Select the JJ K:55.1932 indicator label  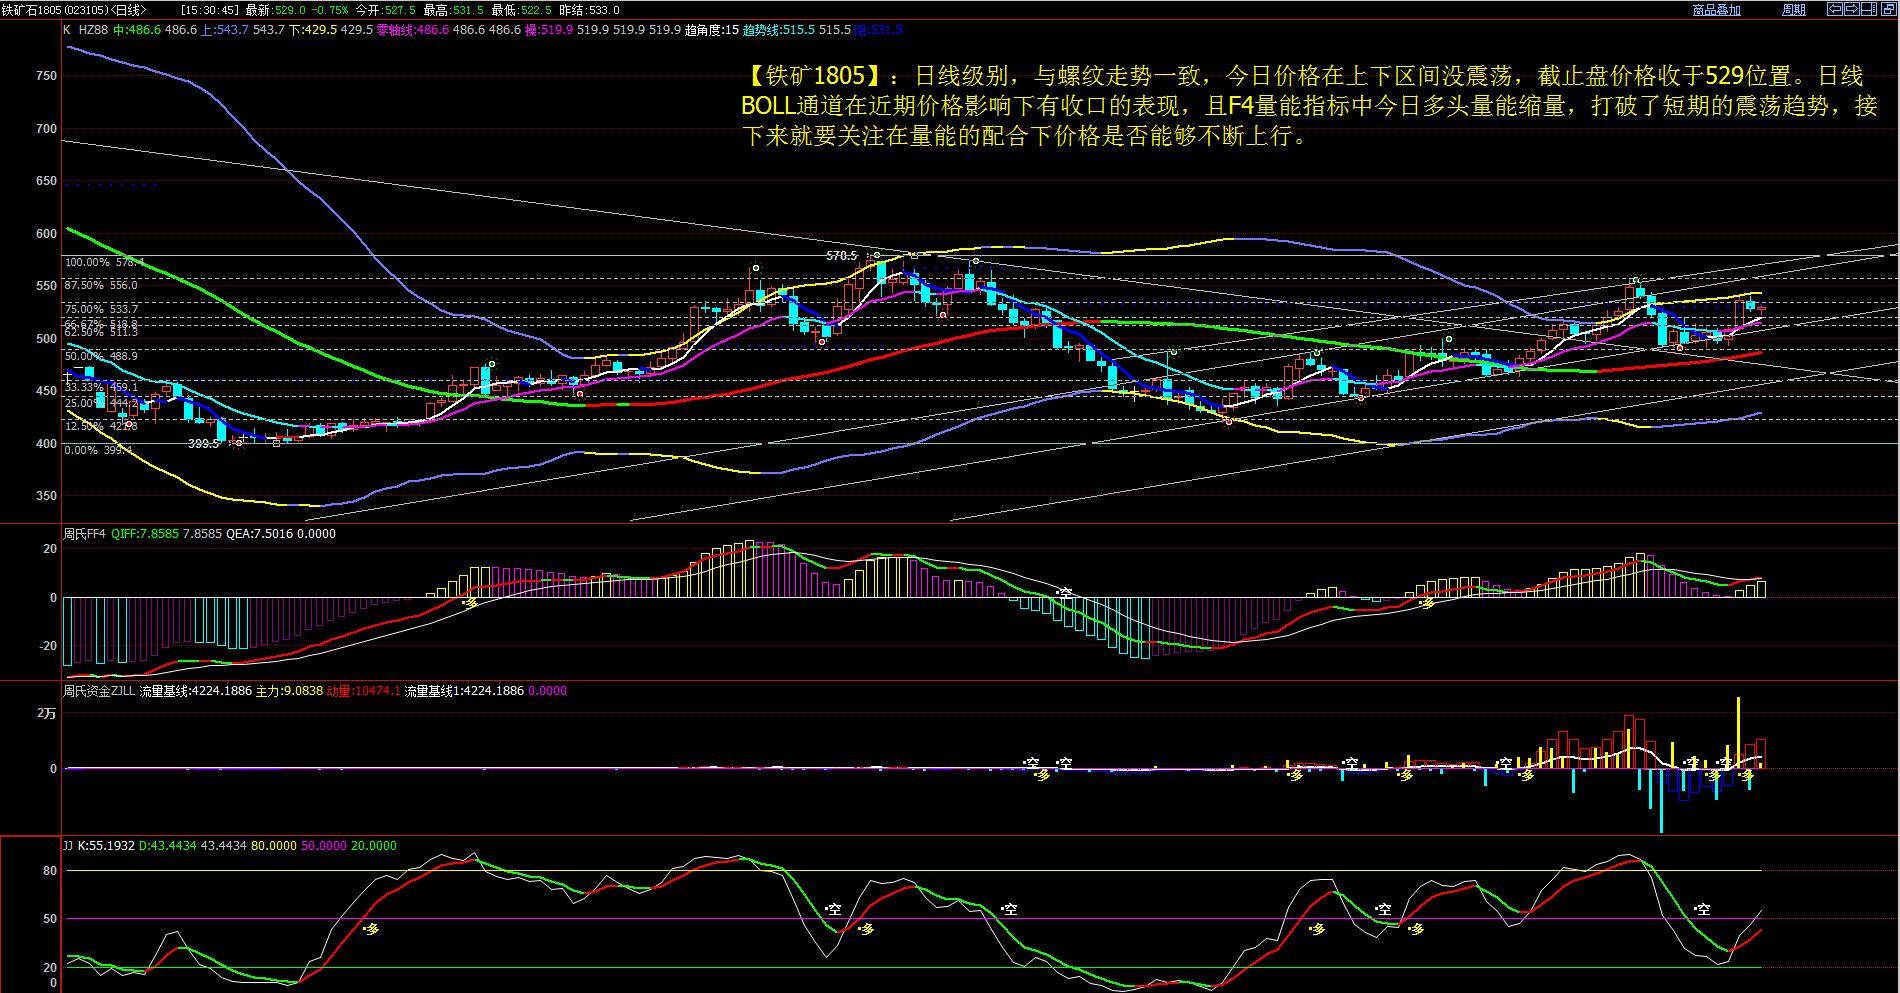click(98, 846)
